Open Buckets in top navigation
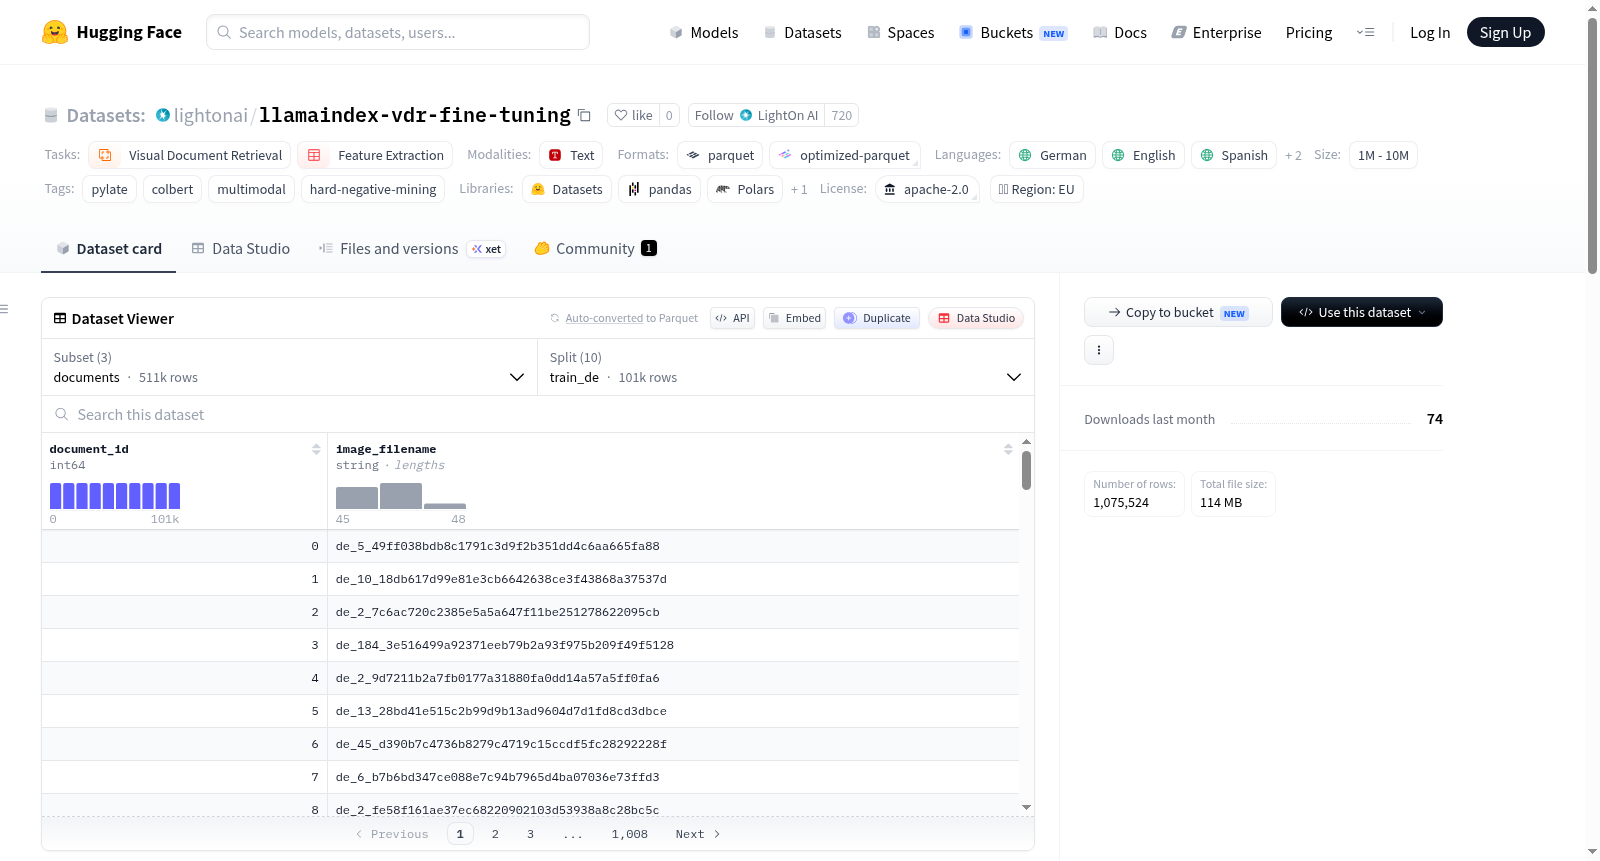Screen dimensions: 1600x861 [x=1013, y=32]
